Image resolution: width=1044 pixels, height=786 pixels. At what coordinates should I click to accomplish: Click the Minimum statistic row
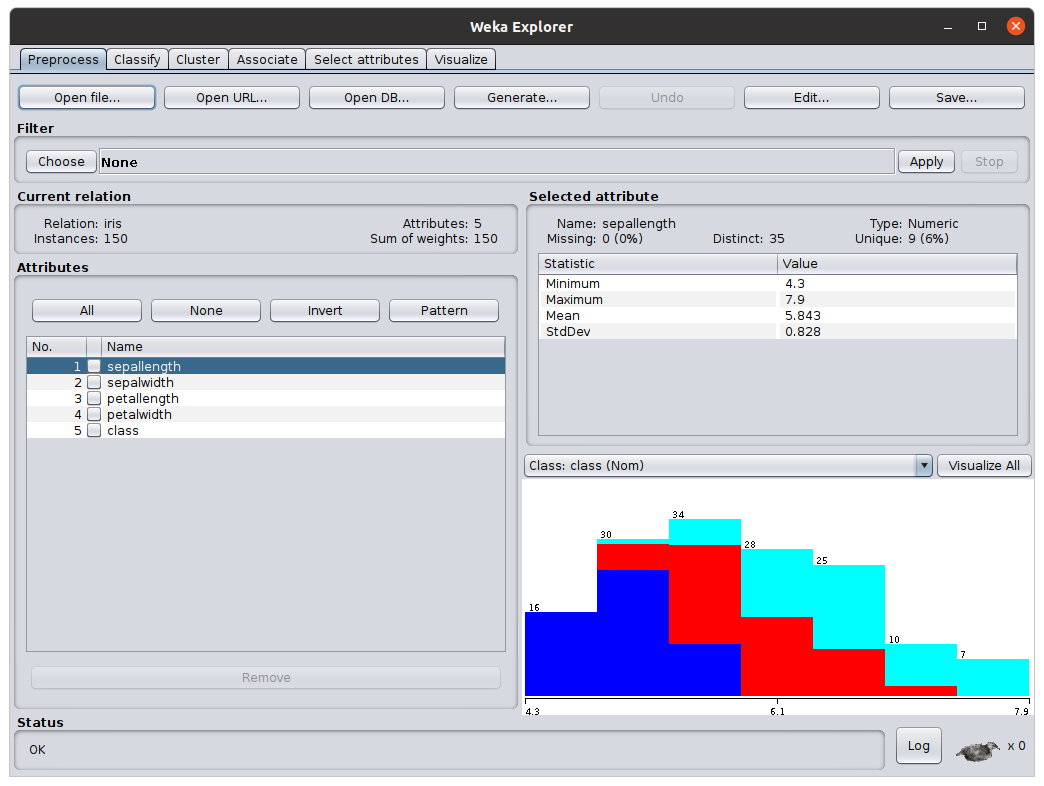(778, 284)
